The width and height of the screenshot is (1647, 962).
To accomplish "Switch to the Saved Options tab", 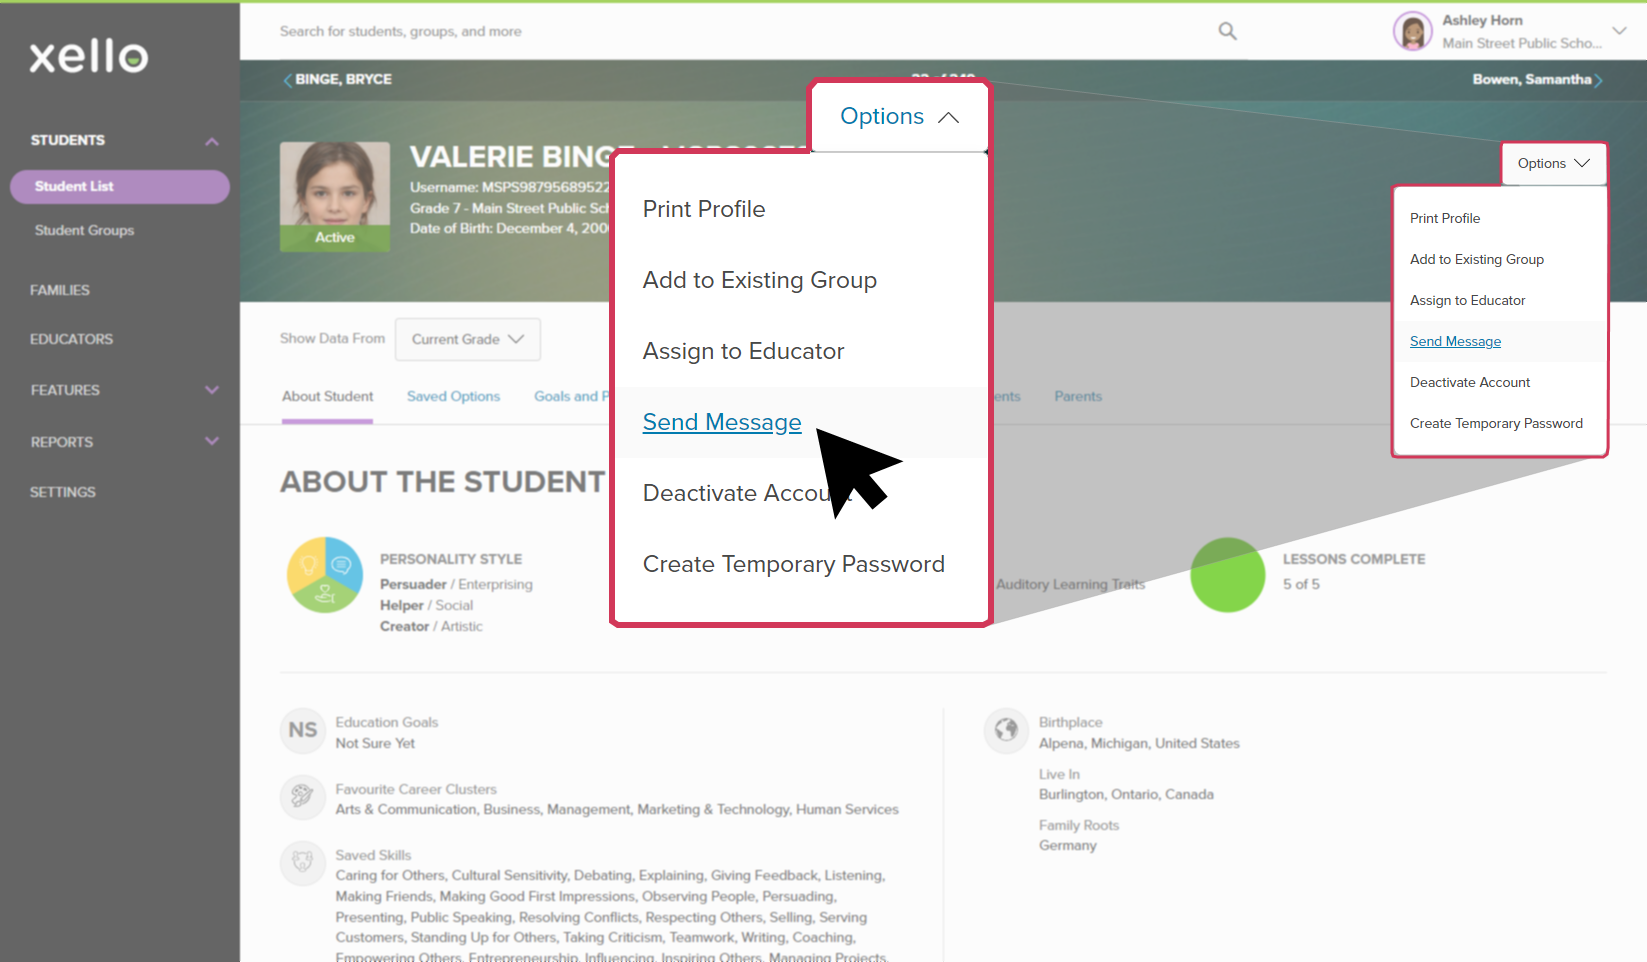I will pyautogui.click(x=453, y=397).
